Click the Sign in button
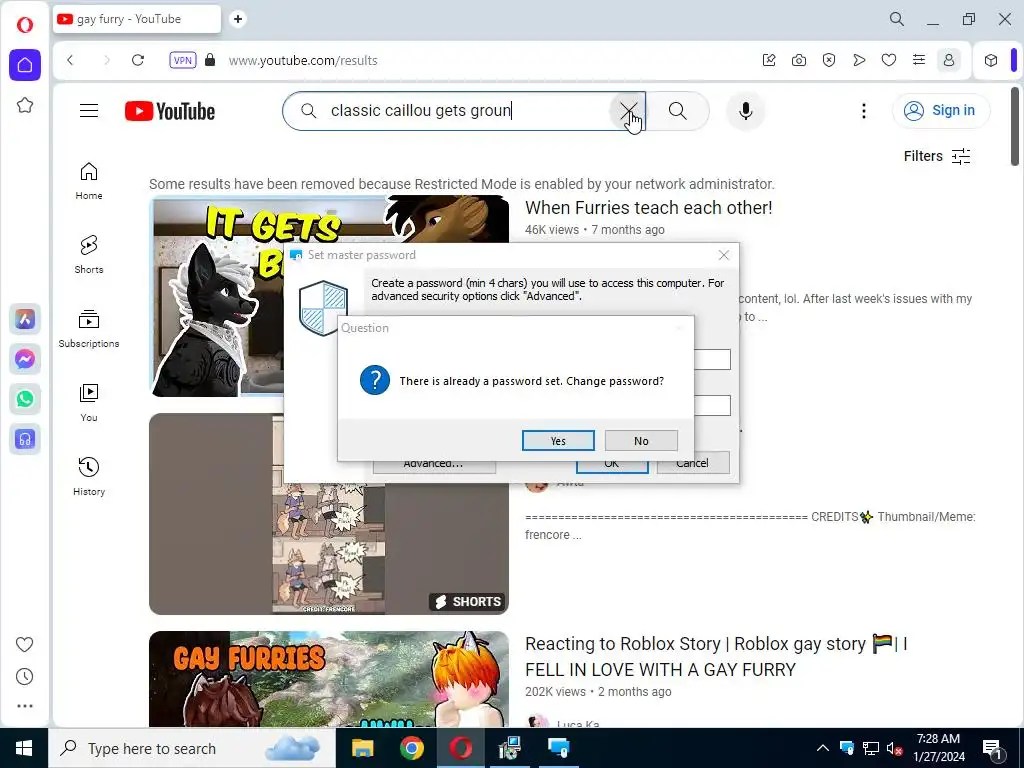 click(x=941, y=110)
